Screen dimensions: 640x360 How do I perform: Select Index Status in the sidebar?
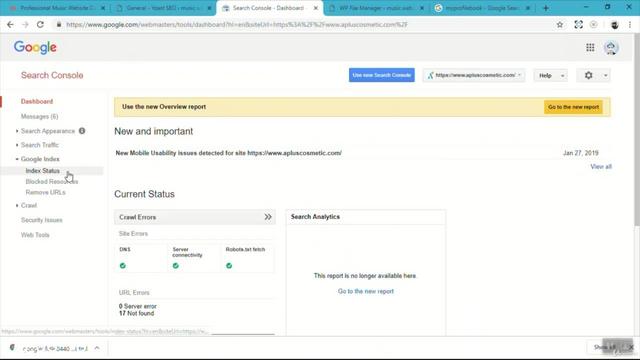pyautogui.click(x=42, y=171)
